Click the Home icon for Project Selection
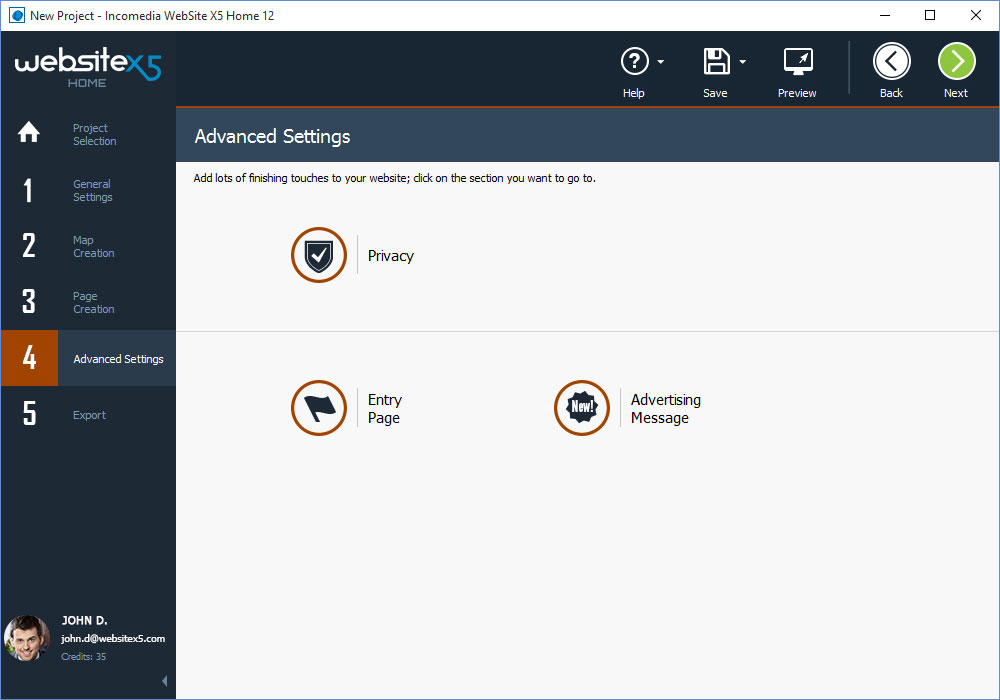 pos(29,132)
